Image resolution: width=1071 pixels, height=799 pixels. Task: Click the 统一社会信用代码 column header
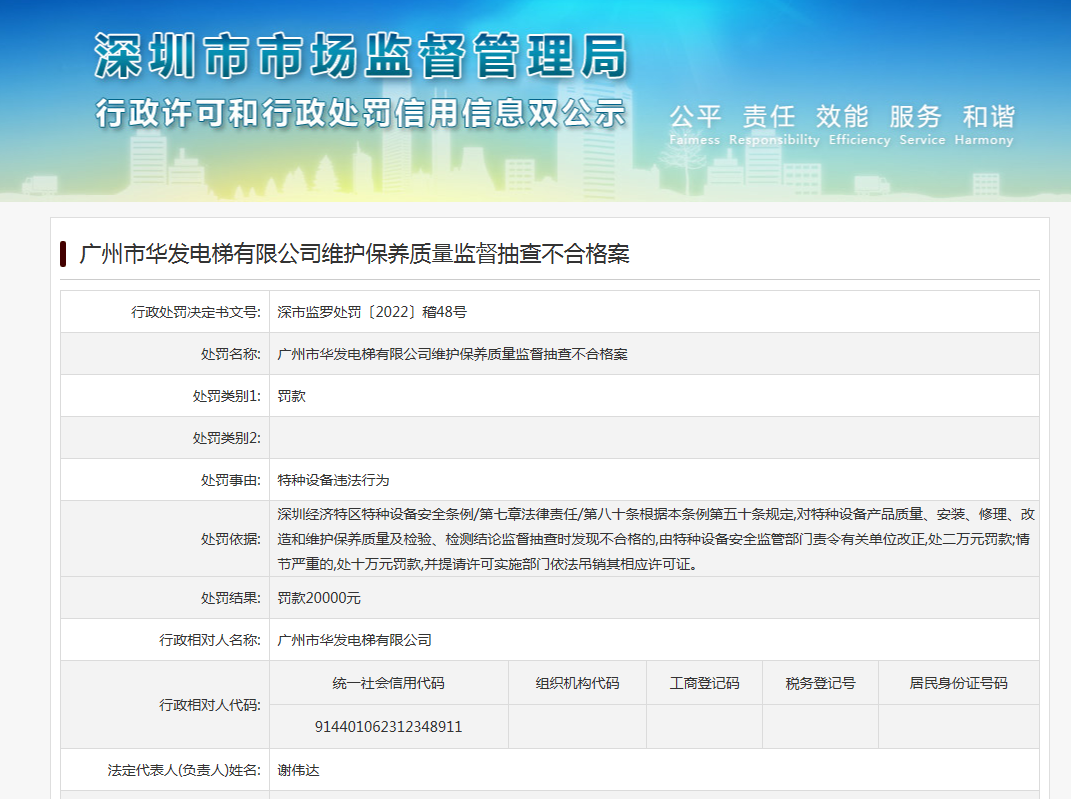click(x=389, y=683)
